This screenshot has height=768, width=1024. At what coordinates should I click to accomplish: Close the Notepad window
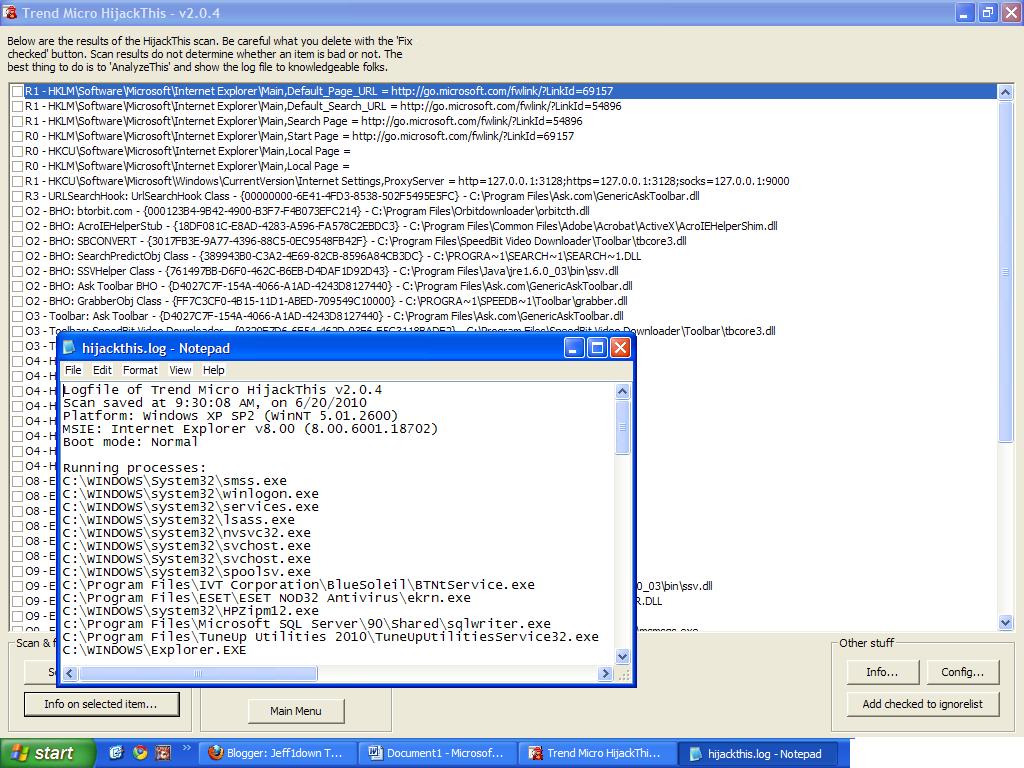point(620,348)
